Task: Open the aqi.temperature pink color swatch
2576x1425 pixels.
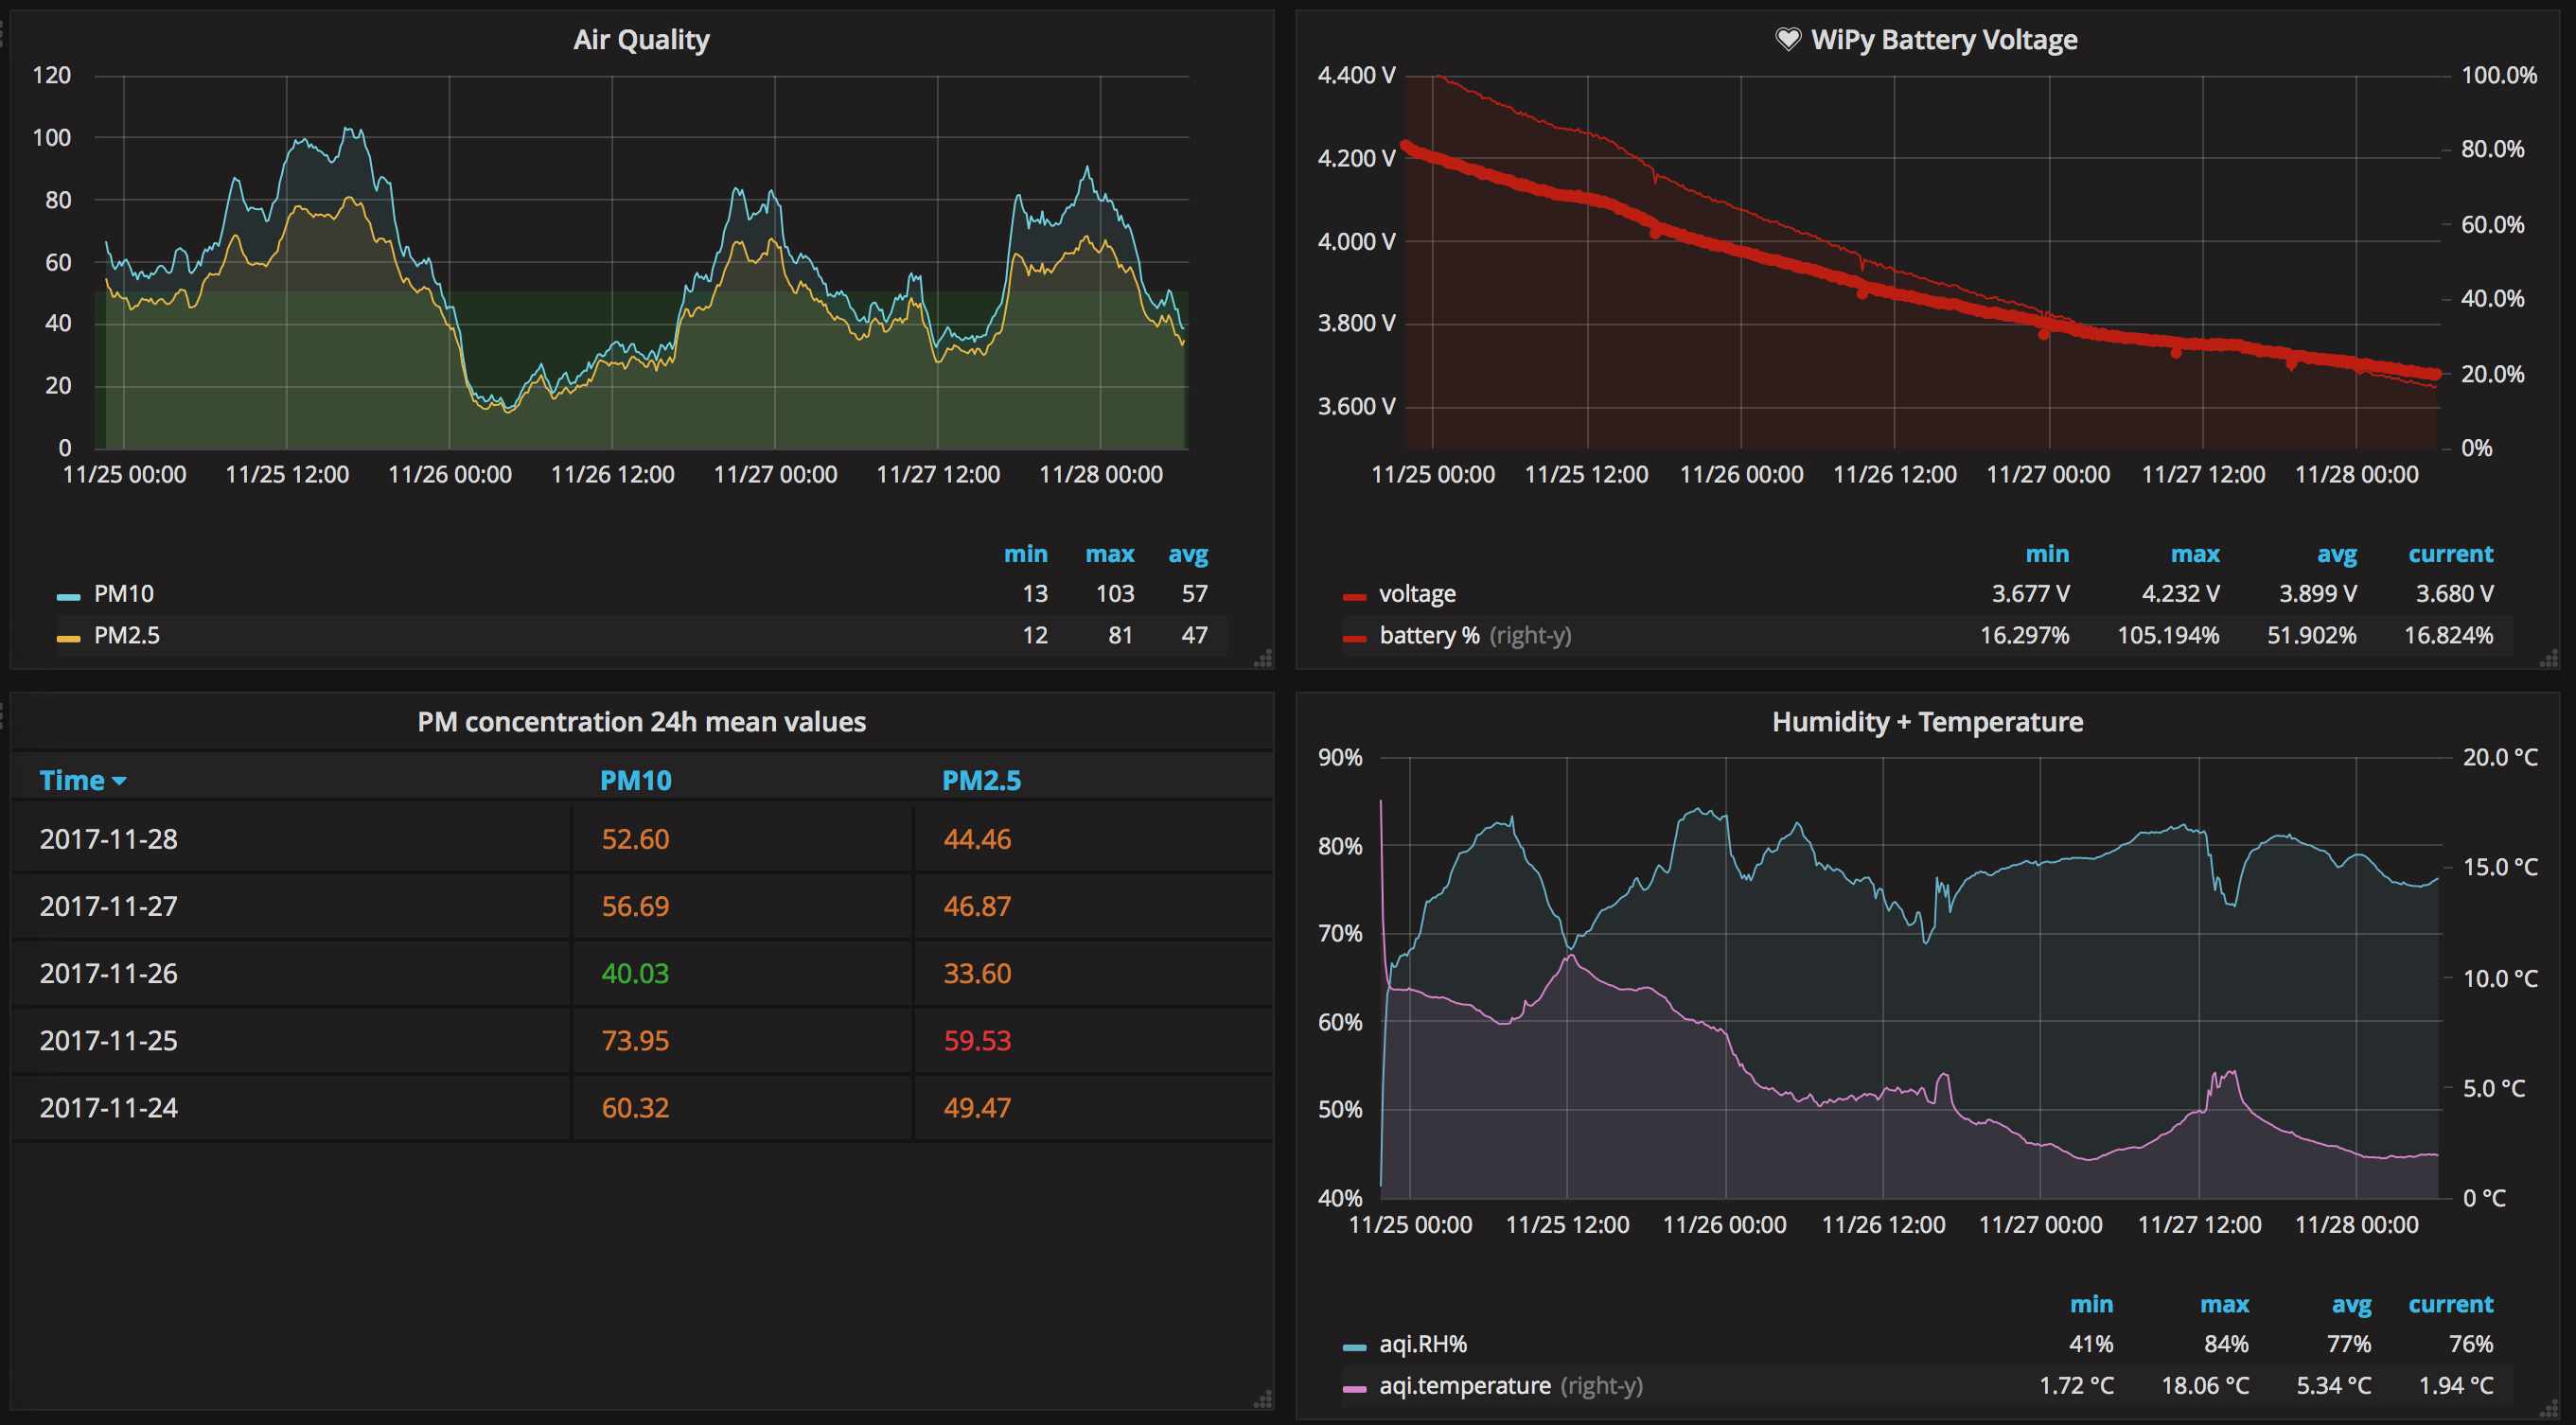Action: pyautogui.click(x=1354, y=1389)
